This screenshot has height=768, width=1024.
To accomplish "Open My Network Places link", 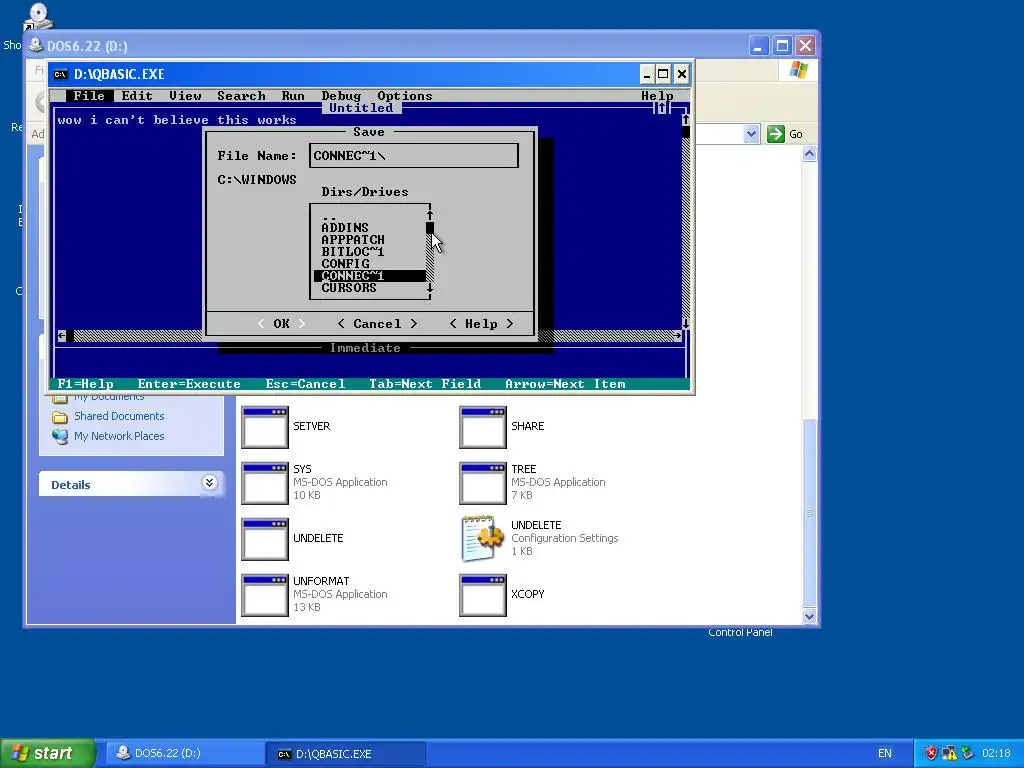I will (x=119, y=436).
